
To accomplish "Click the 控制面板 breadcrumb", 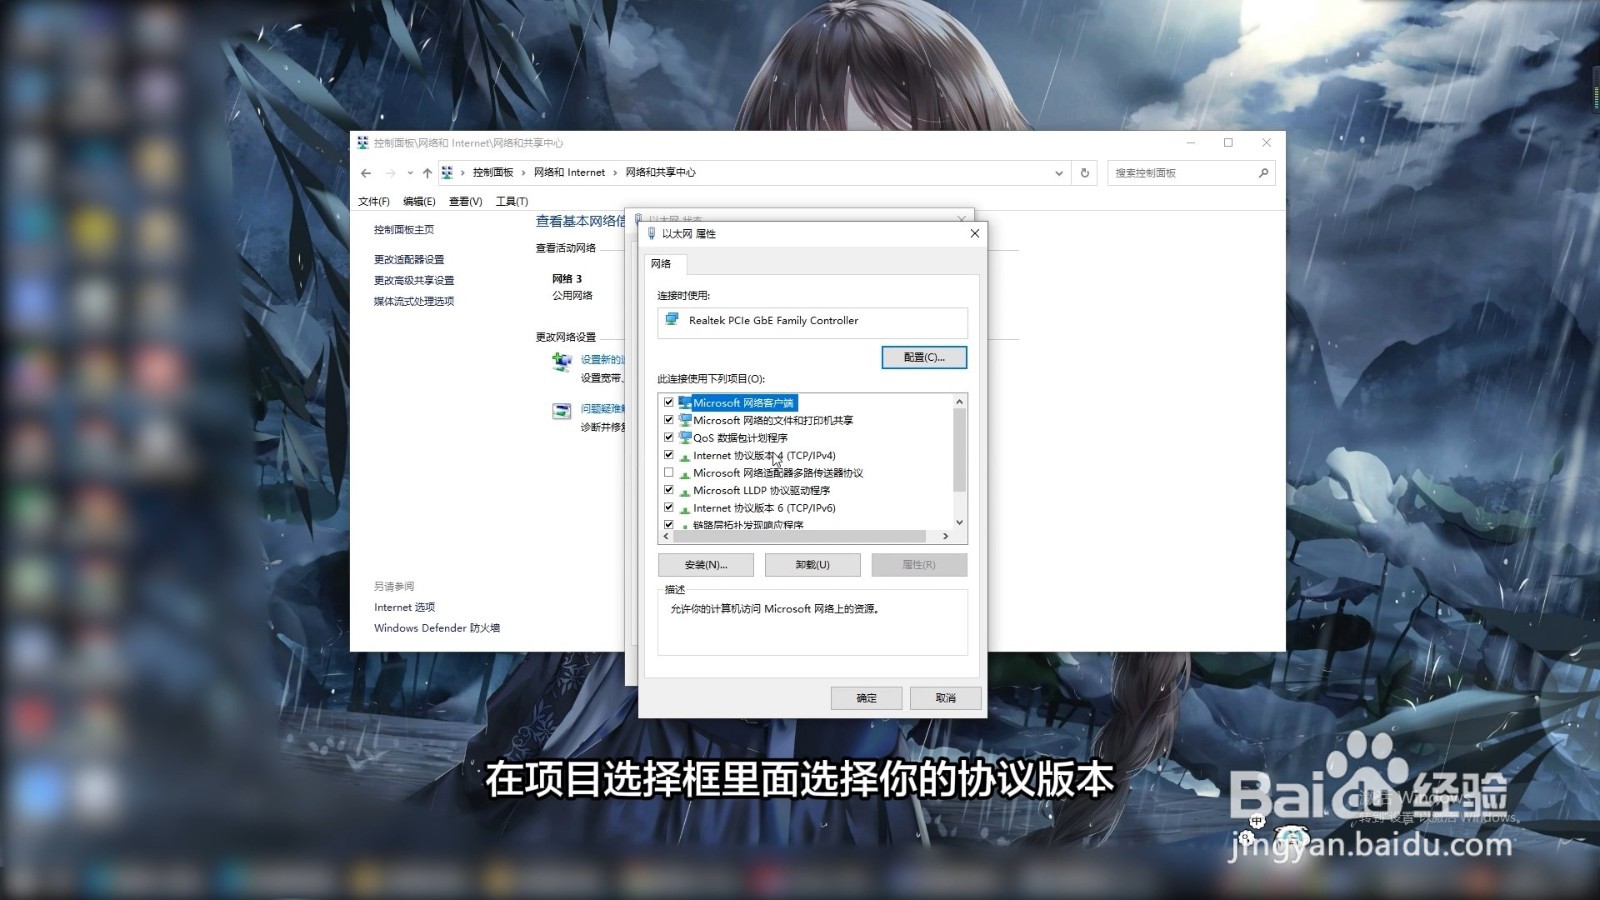I will 493,173.
